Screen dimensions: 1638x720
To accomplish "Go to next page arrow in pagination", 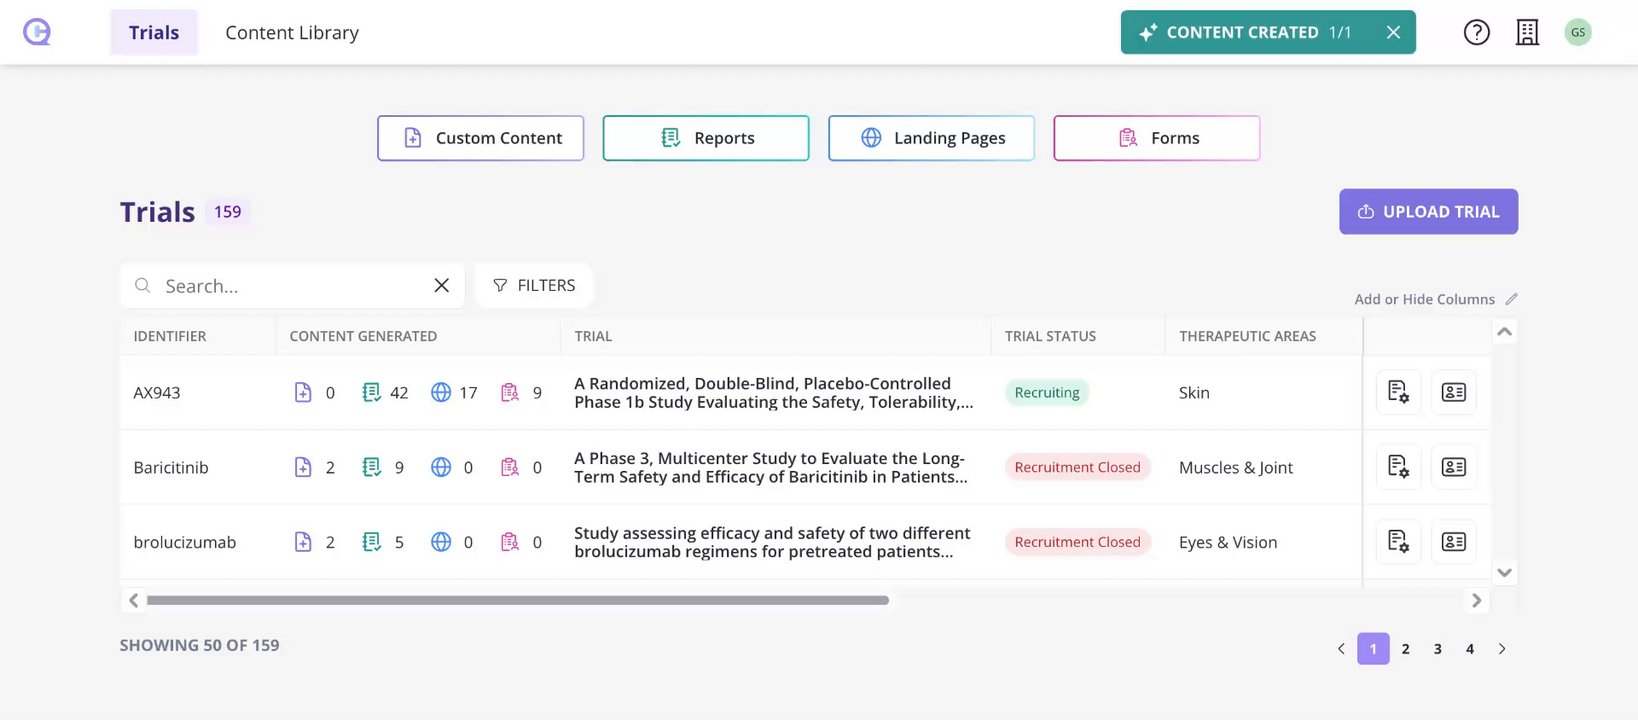I will point(1502,649).
